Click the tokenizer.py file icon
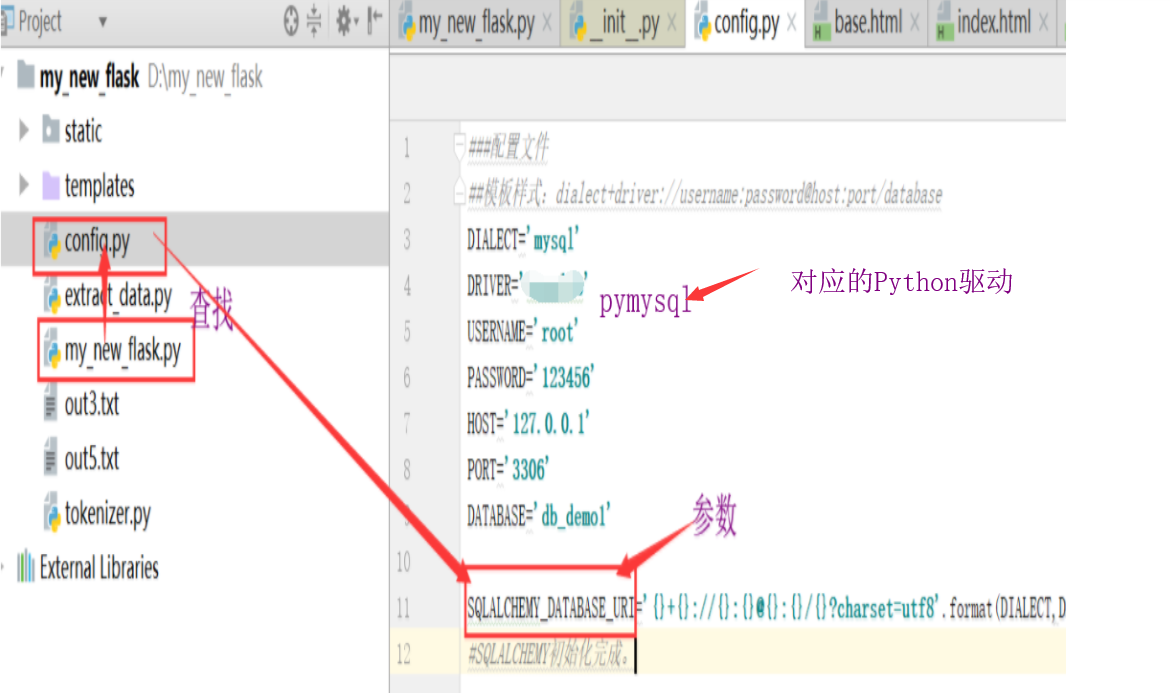This screenshot has height=693, width=1170. (51, 514)
